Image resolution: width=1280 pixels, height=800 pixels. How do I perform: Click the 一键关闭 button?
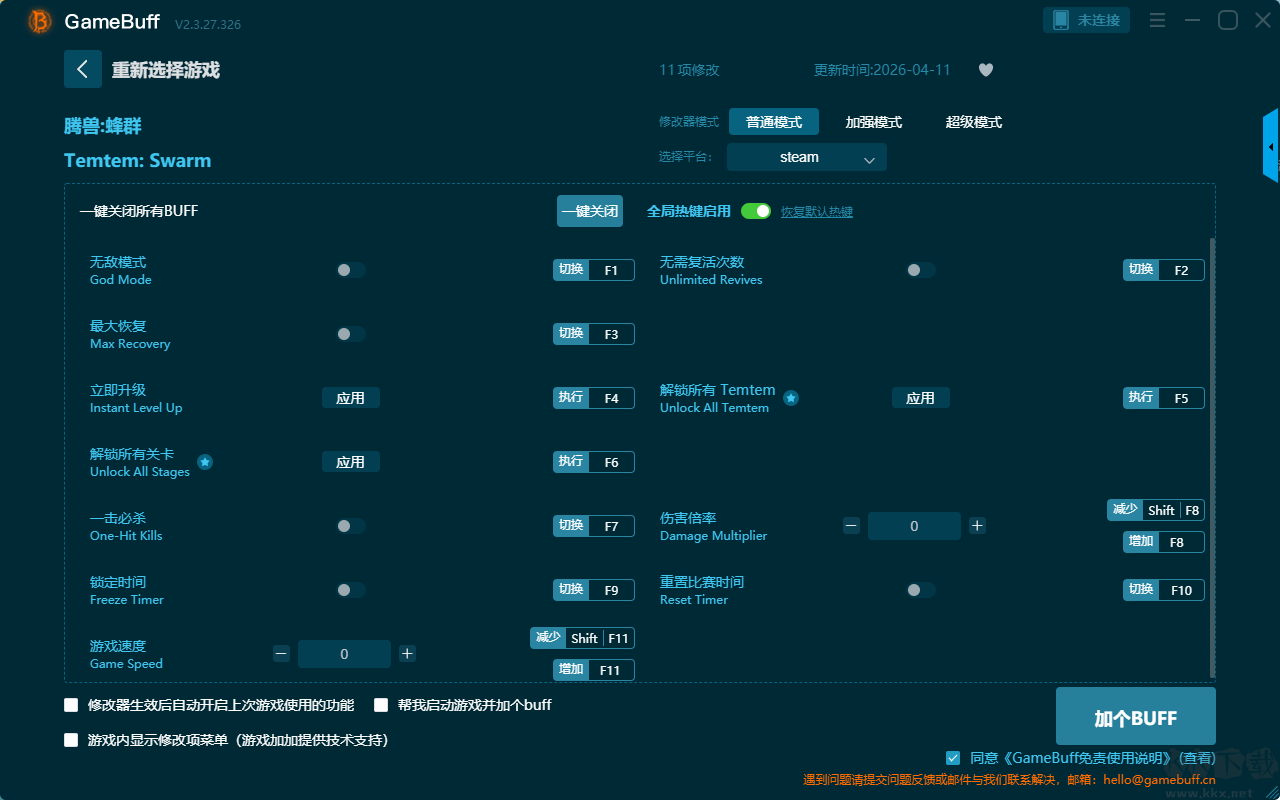[590, 211]
